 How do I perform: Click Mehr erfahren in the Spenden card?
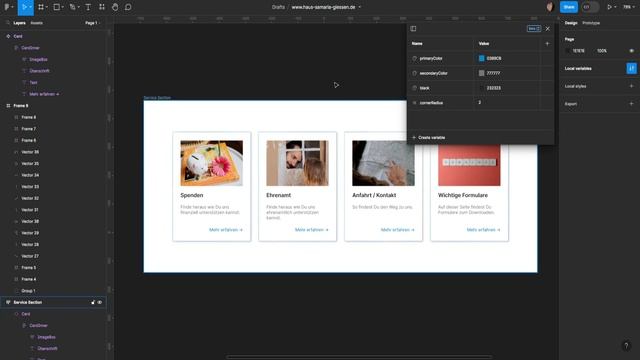coord(226,230)
